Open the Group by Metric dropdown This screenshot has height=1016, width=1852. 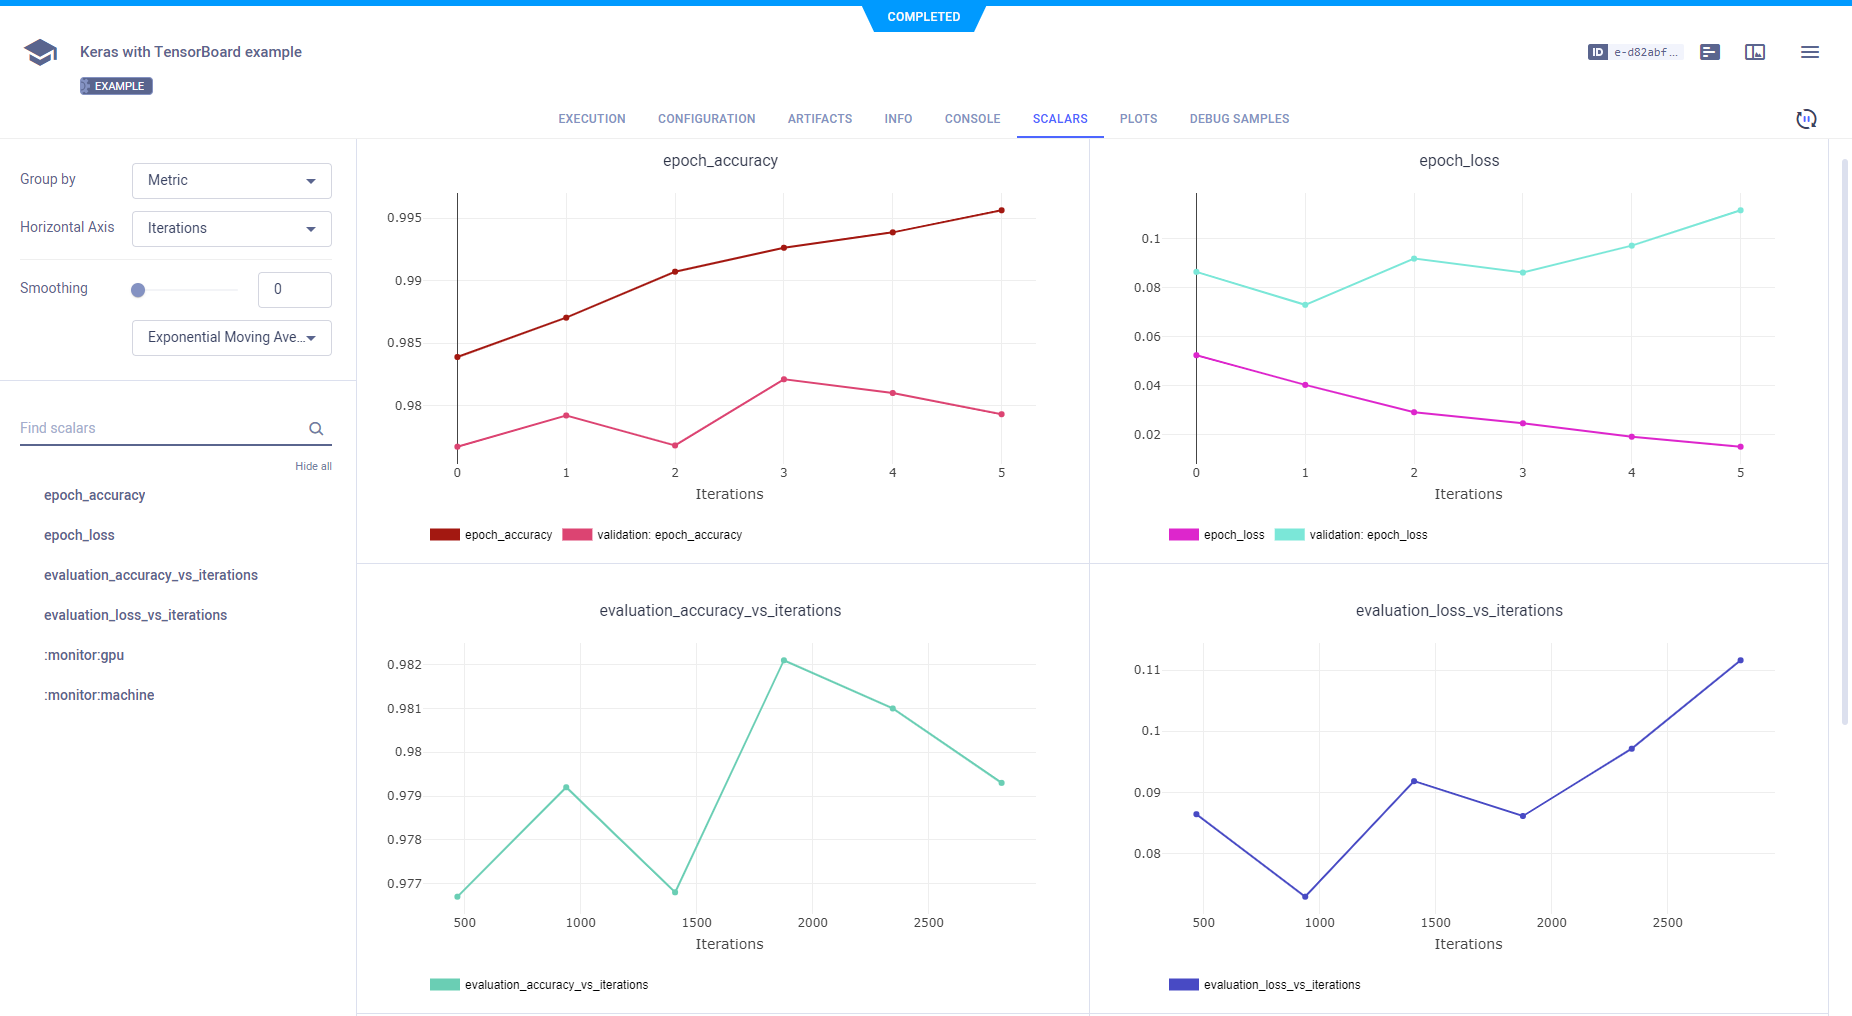(x=231, y=181)
